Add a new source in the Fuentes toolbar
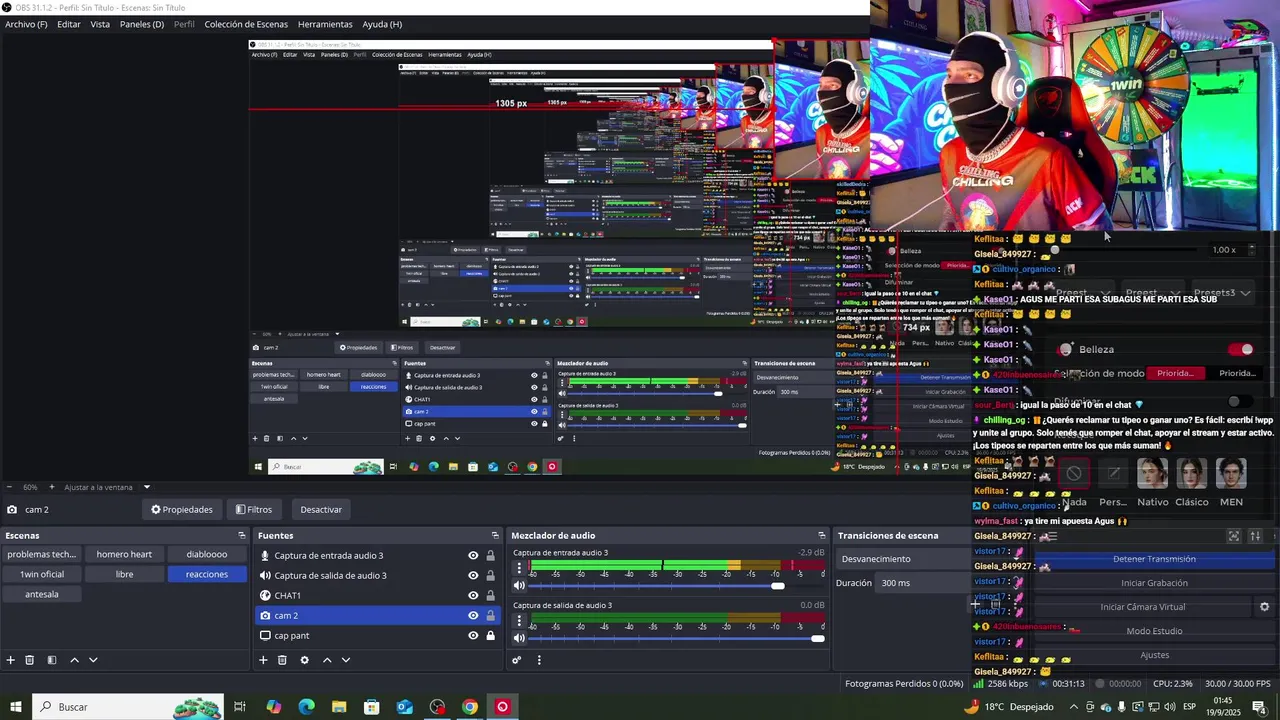The width and height of the screenshot is (1280, 720). (263, 660)
